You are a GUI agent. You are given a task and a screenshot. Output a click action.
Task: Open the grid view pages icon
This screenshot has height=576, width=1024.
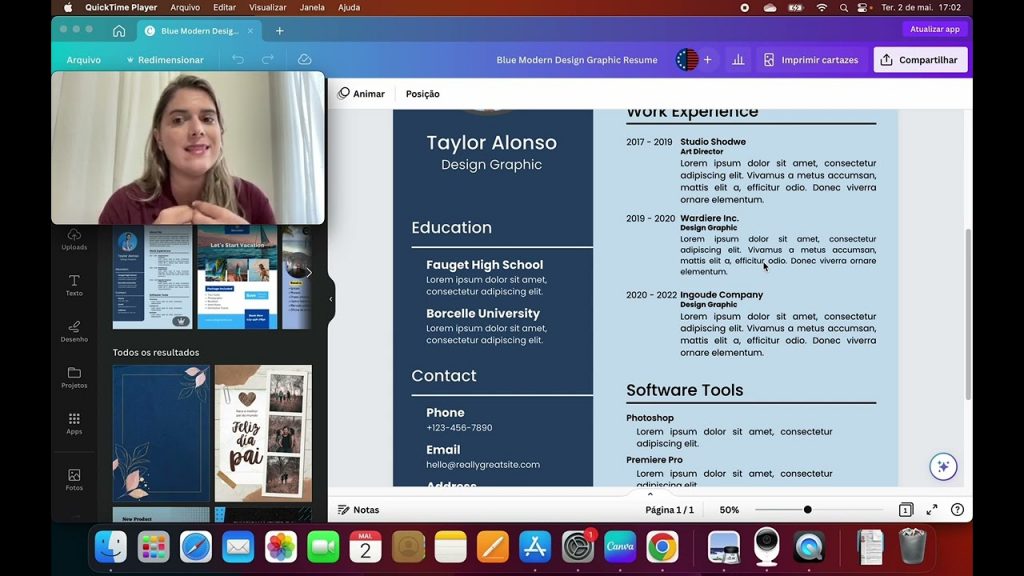coord(906,509)
